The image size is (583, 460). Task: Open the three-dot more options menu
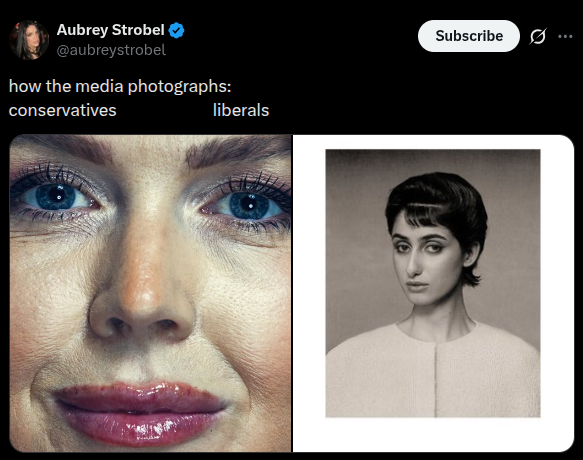[565, 36]
